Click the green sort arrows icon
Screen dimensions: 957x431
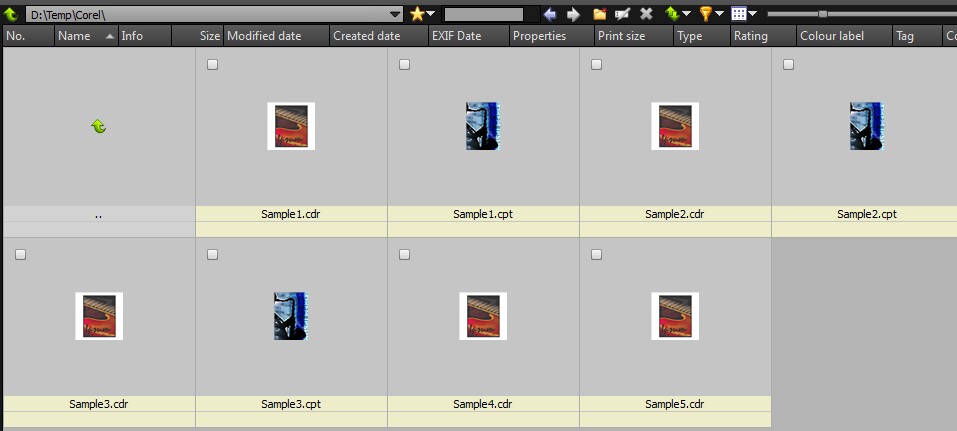(x=672, y=14)
